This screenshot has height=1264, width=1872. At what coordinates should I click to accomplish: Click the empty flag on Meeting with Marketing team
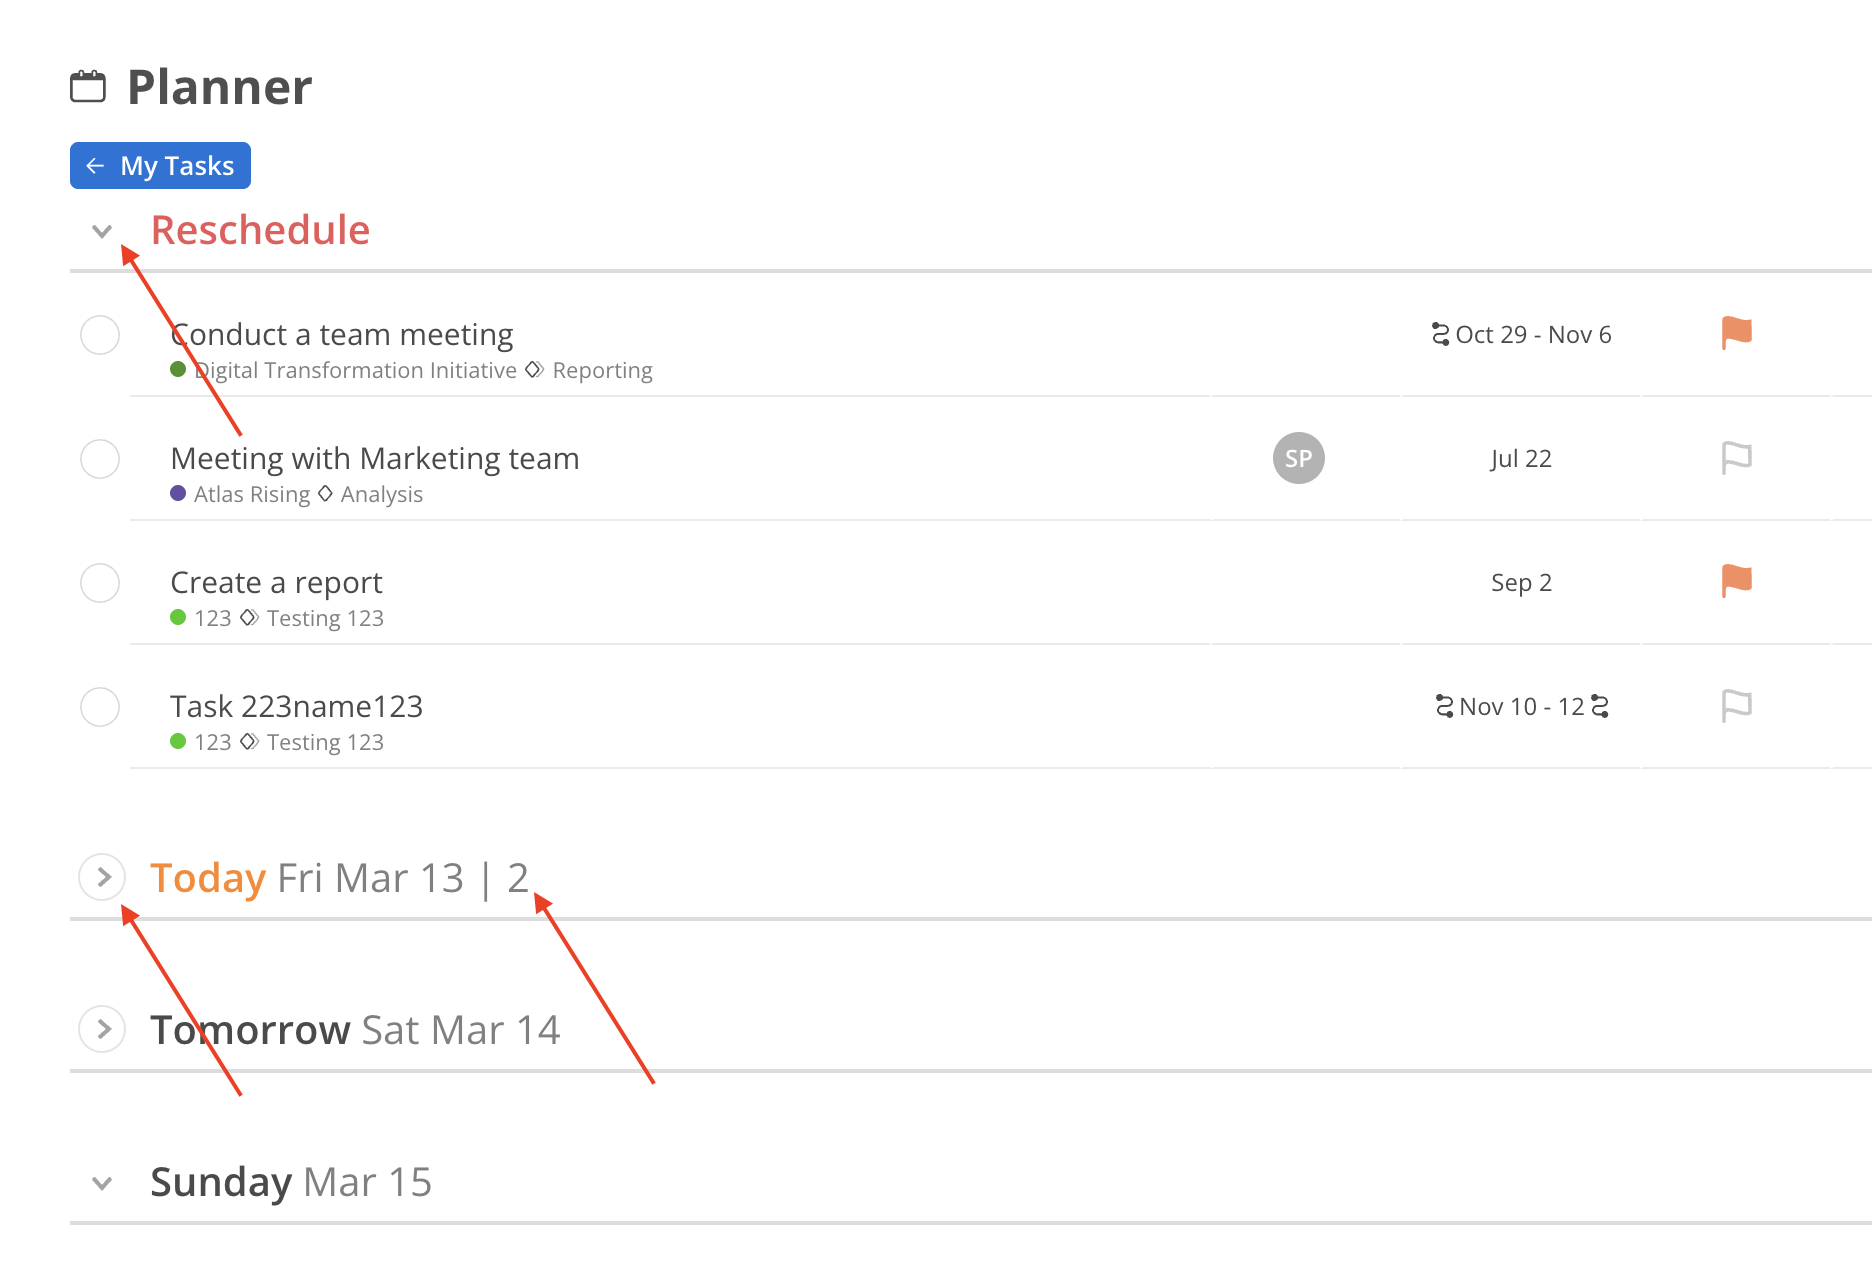coord(1736,458)
